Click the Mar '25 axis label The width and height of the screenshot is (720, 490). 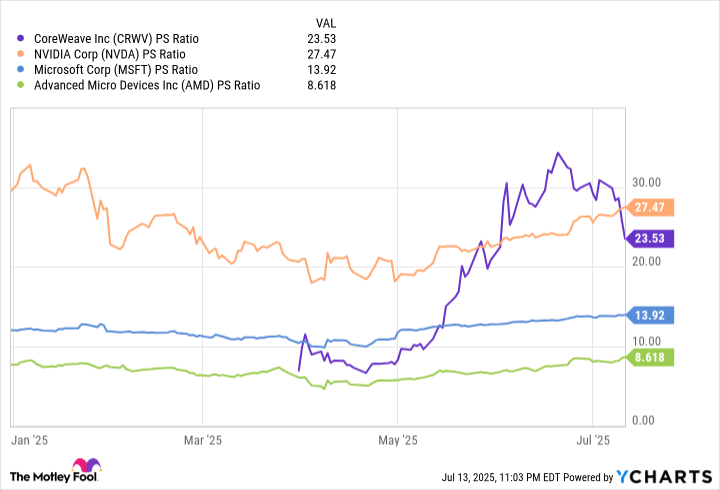pos(203,439)
